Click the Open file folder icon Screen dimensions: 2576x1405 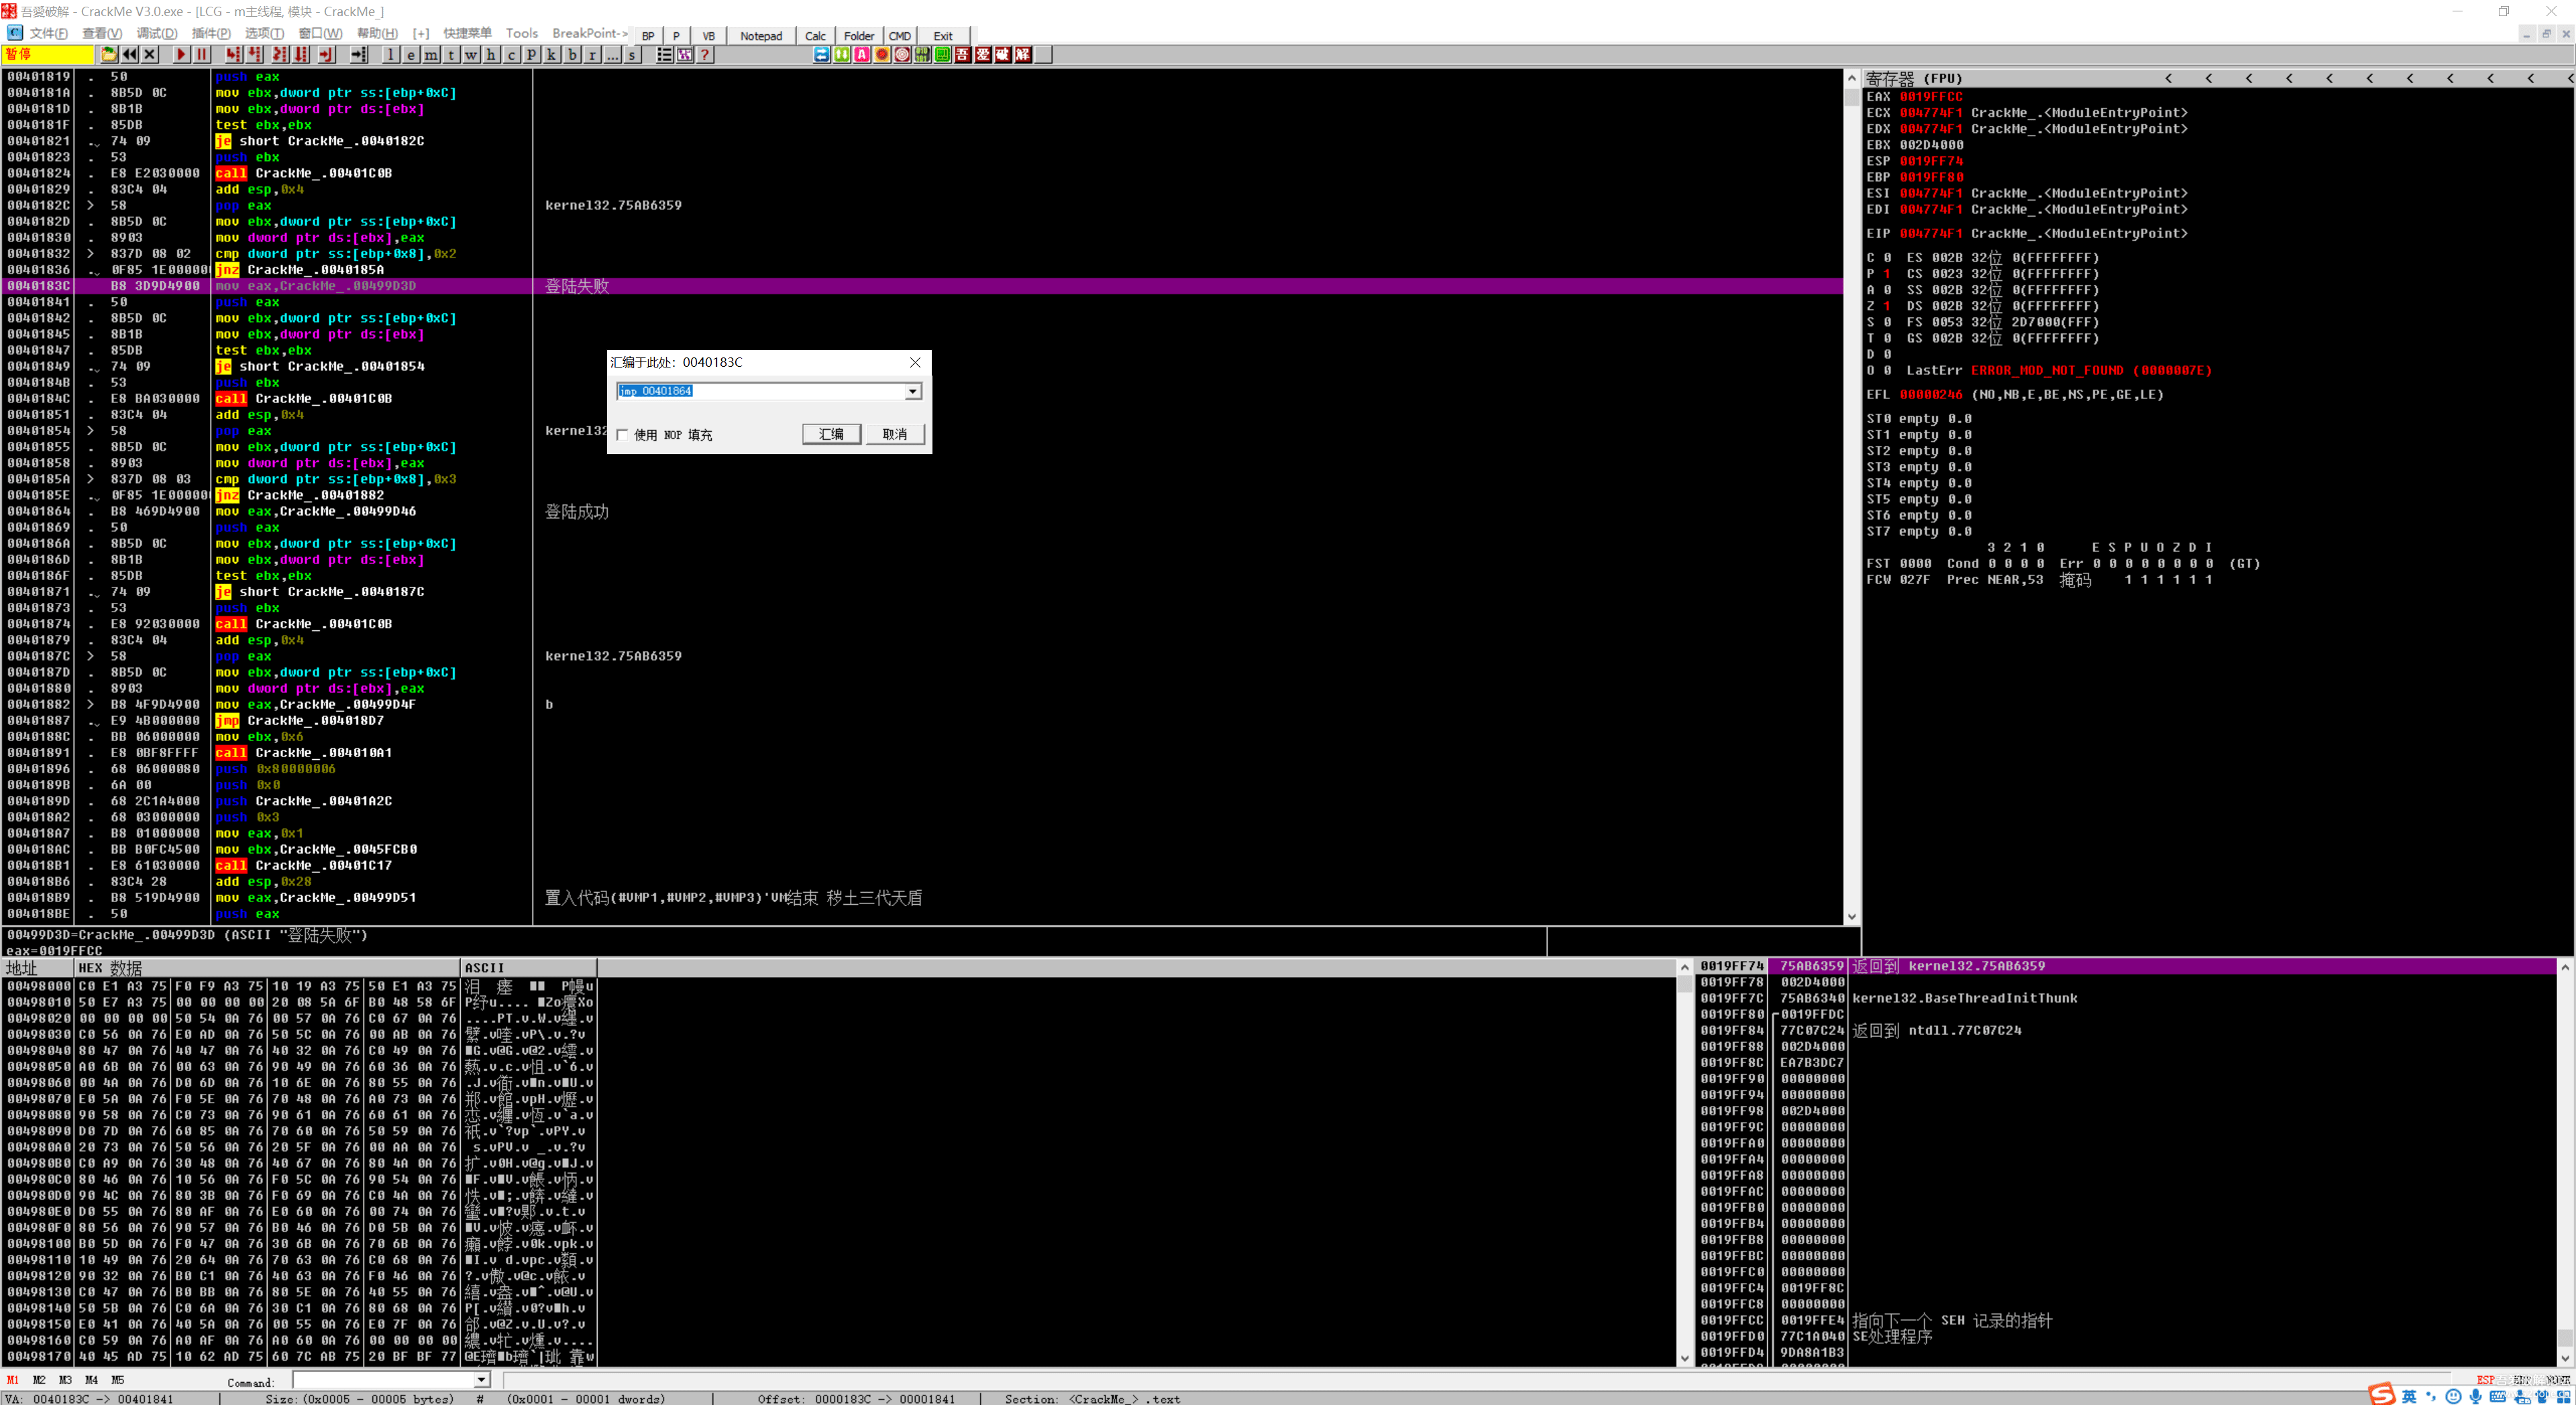coord(109,55)
